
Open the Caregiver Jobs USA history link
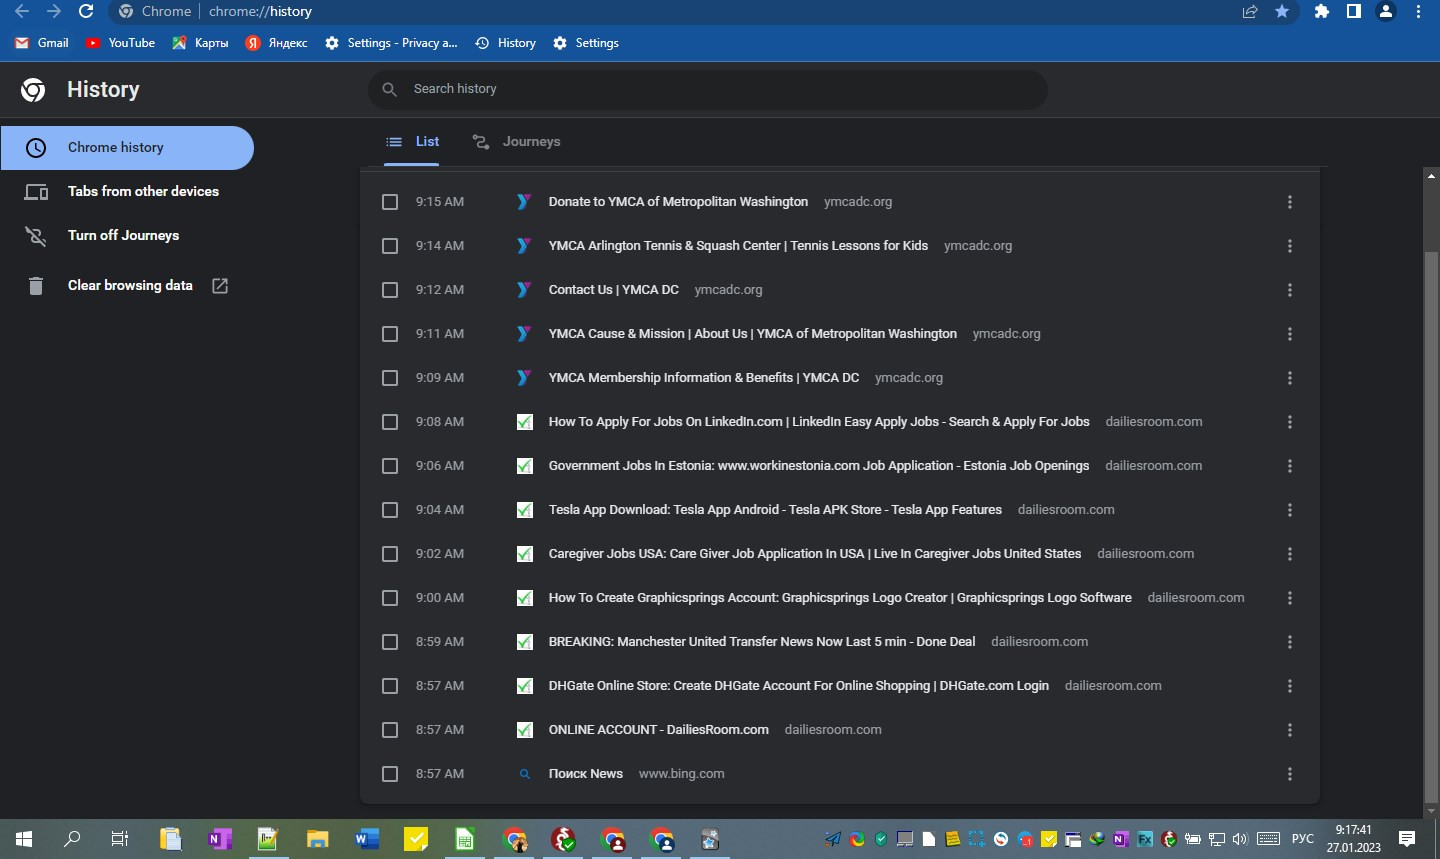pyautogui.click(x=815, y=554)
